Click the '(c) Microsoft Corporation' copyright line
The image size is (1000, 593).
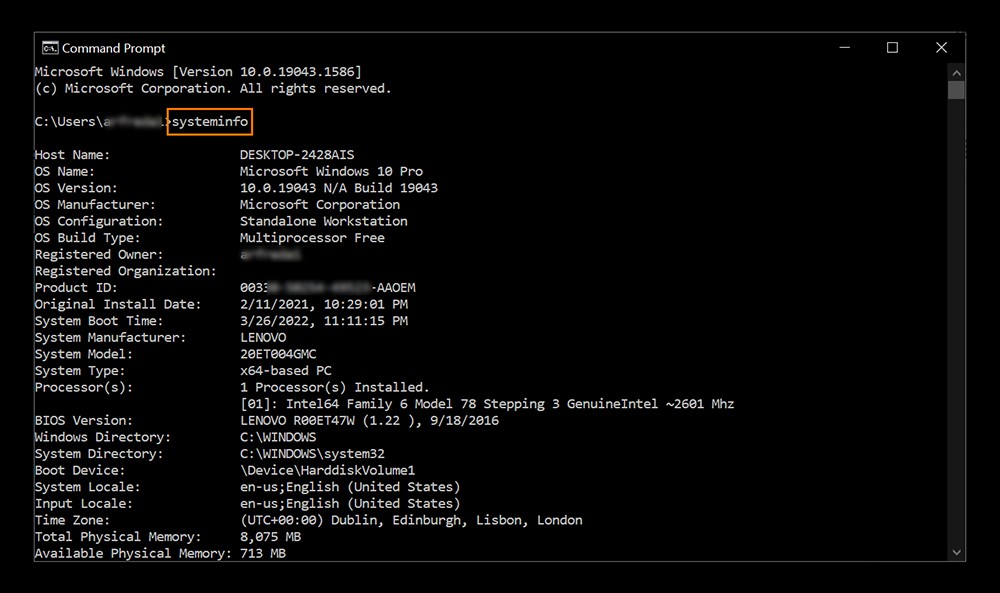pyautogui.click(x=213, y=89)
